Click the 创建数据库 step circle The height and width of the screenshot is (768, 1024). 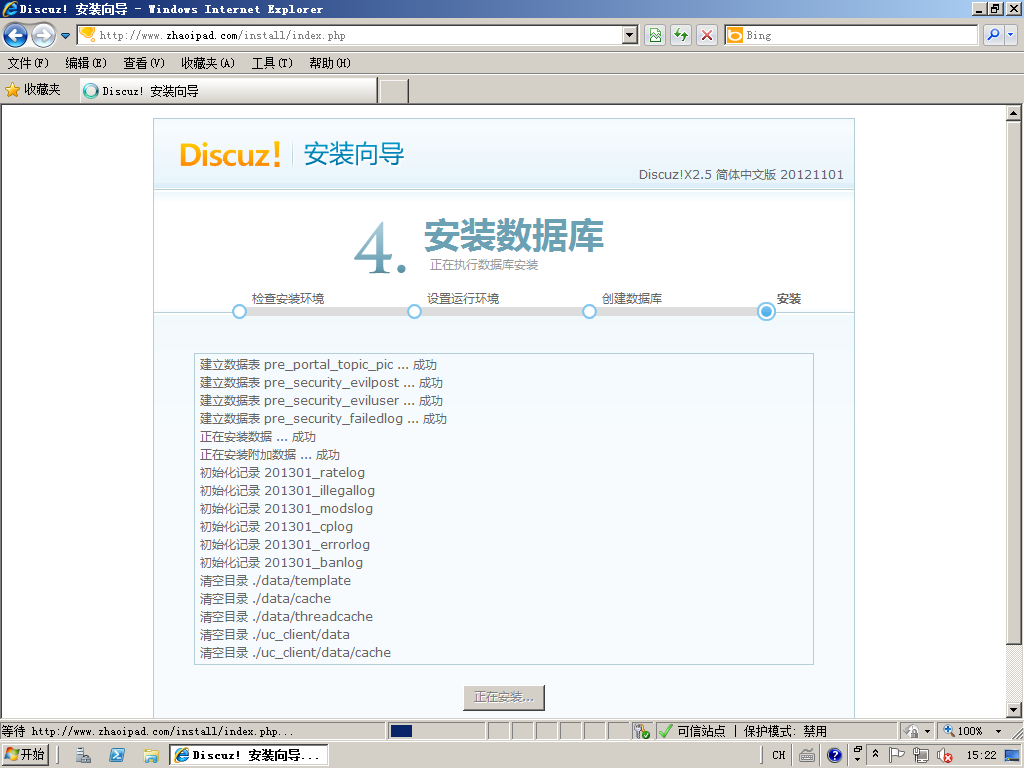tap(589, 312)
